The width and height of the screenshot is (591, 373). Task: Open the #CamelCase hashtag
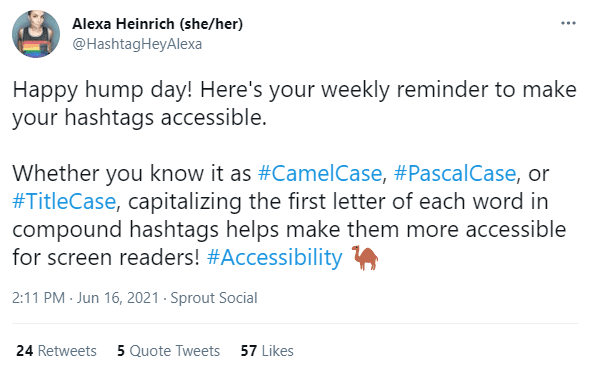pos(320,173)
